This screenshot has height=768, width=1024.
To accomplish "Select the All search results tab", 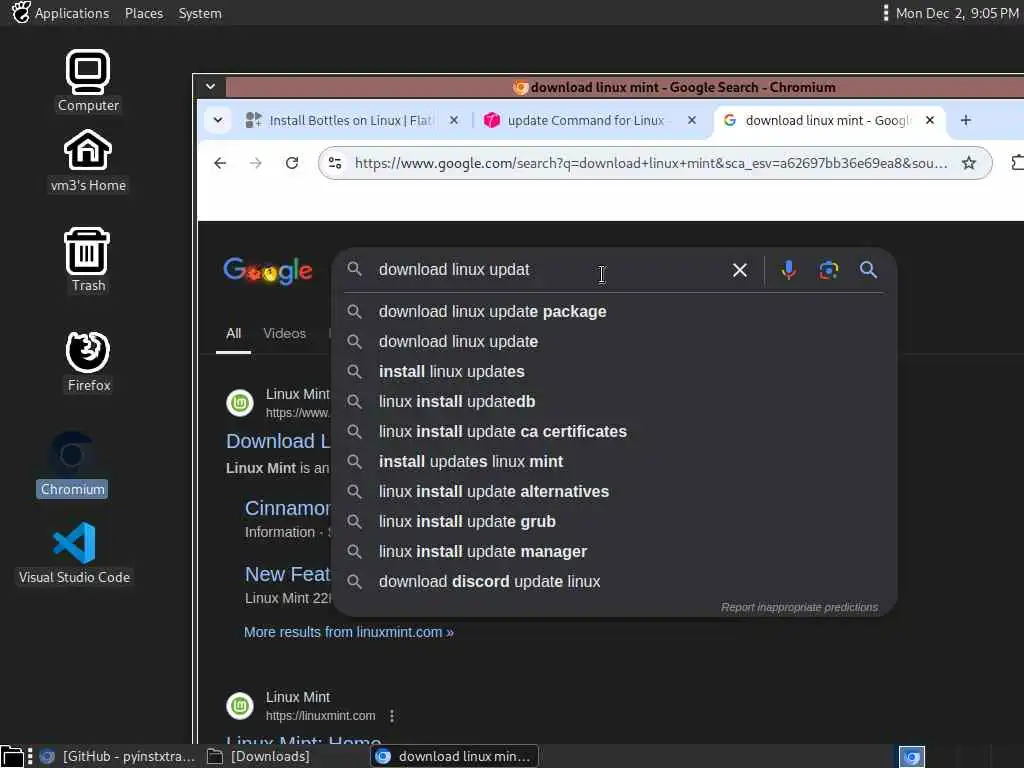I will (233, 334).
